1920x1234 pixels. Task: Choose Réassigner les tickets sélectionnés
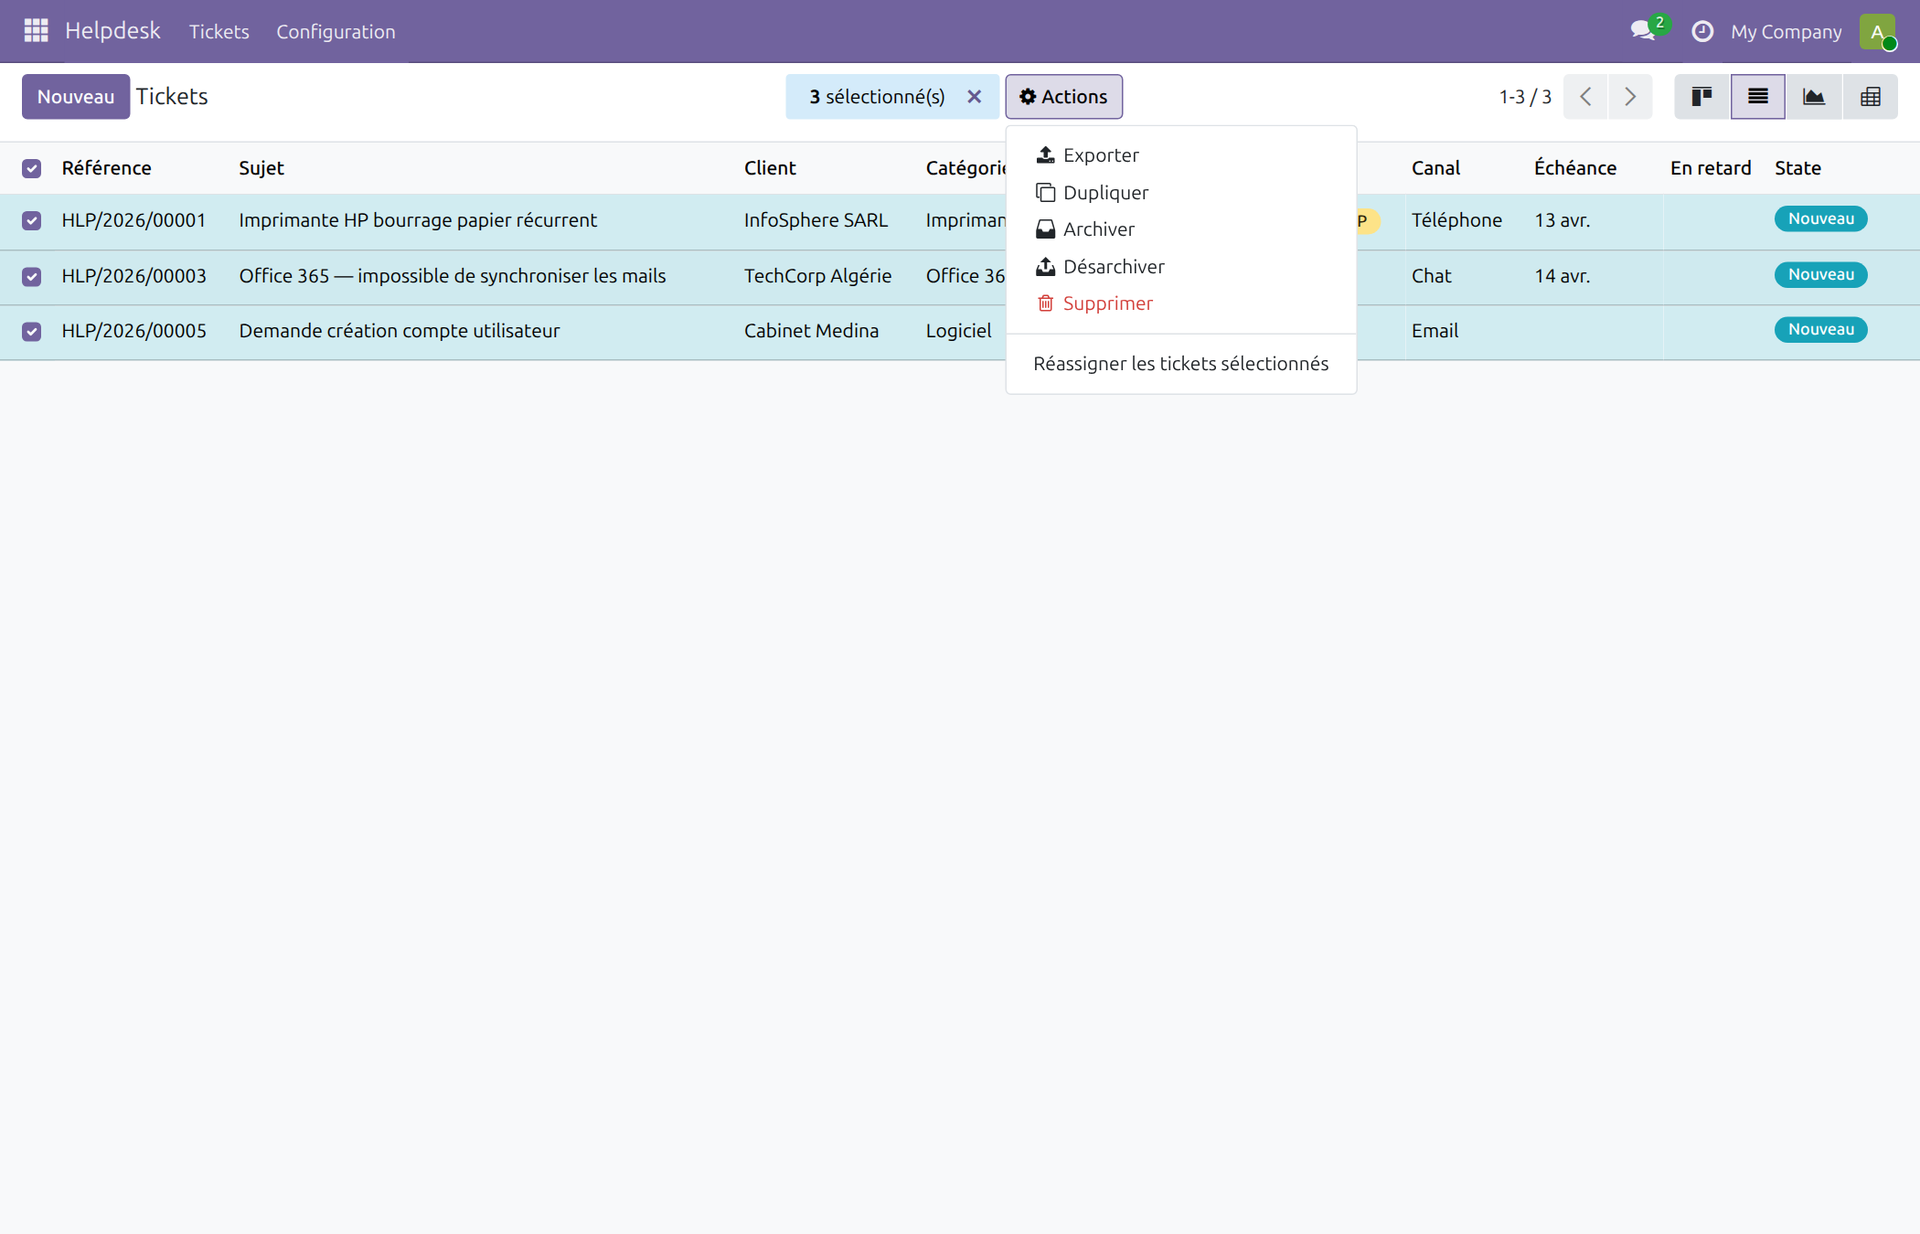pyautogui.click(x=1181, y=363)
